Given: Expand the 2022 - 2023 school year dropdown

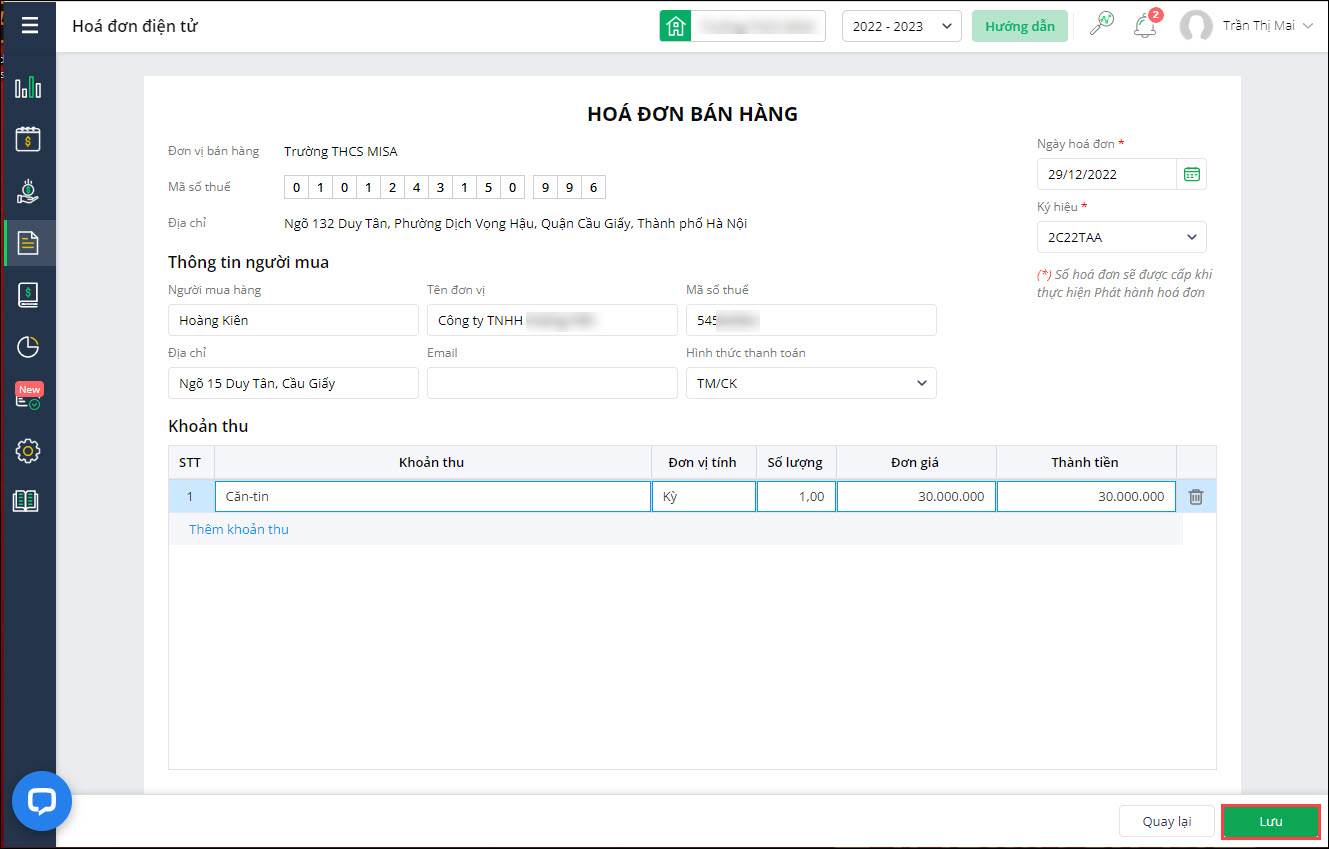Looking at the screenshot, I should [x=901, y=26].
